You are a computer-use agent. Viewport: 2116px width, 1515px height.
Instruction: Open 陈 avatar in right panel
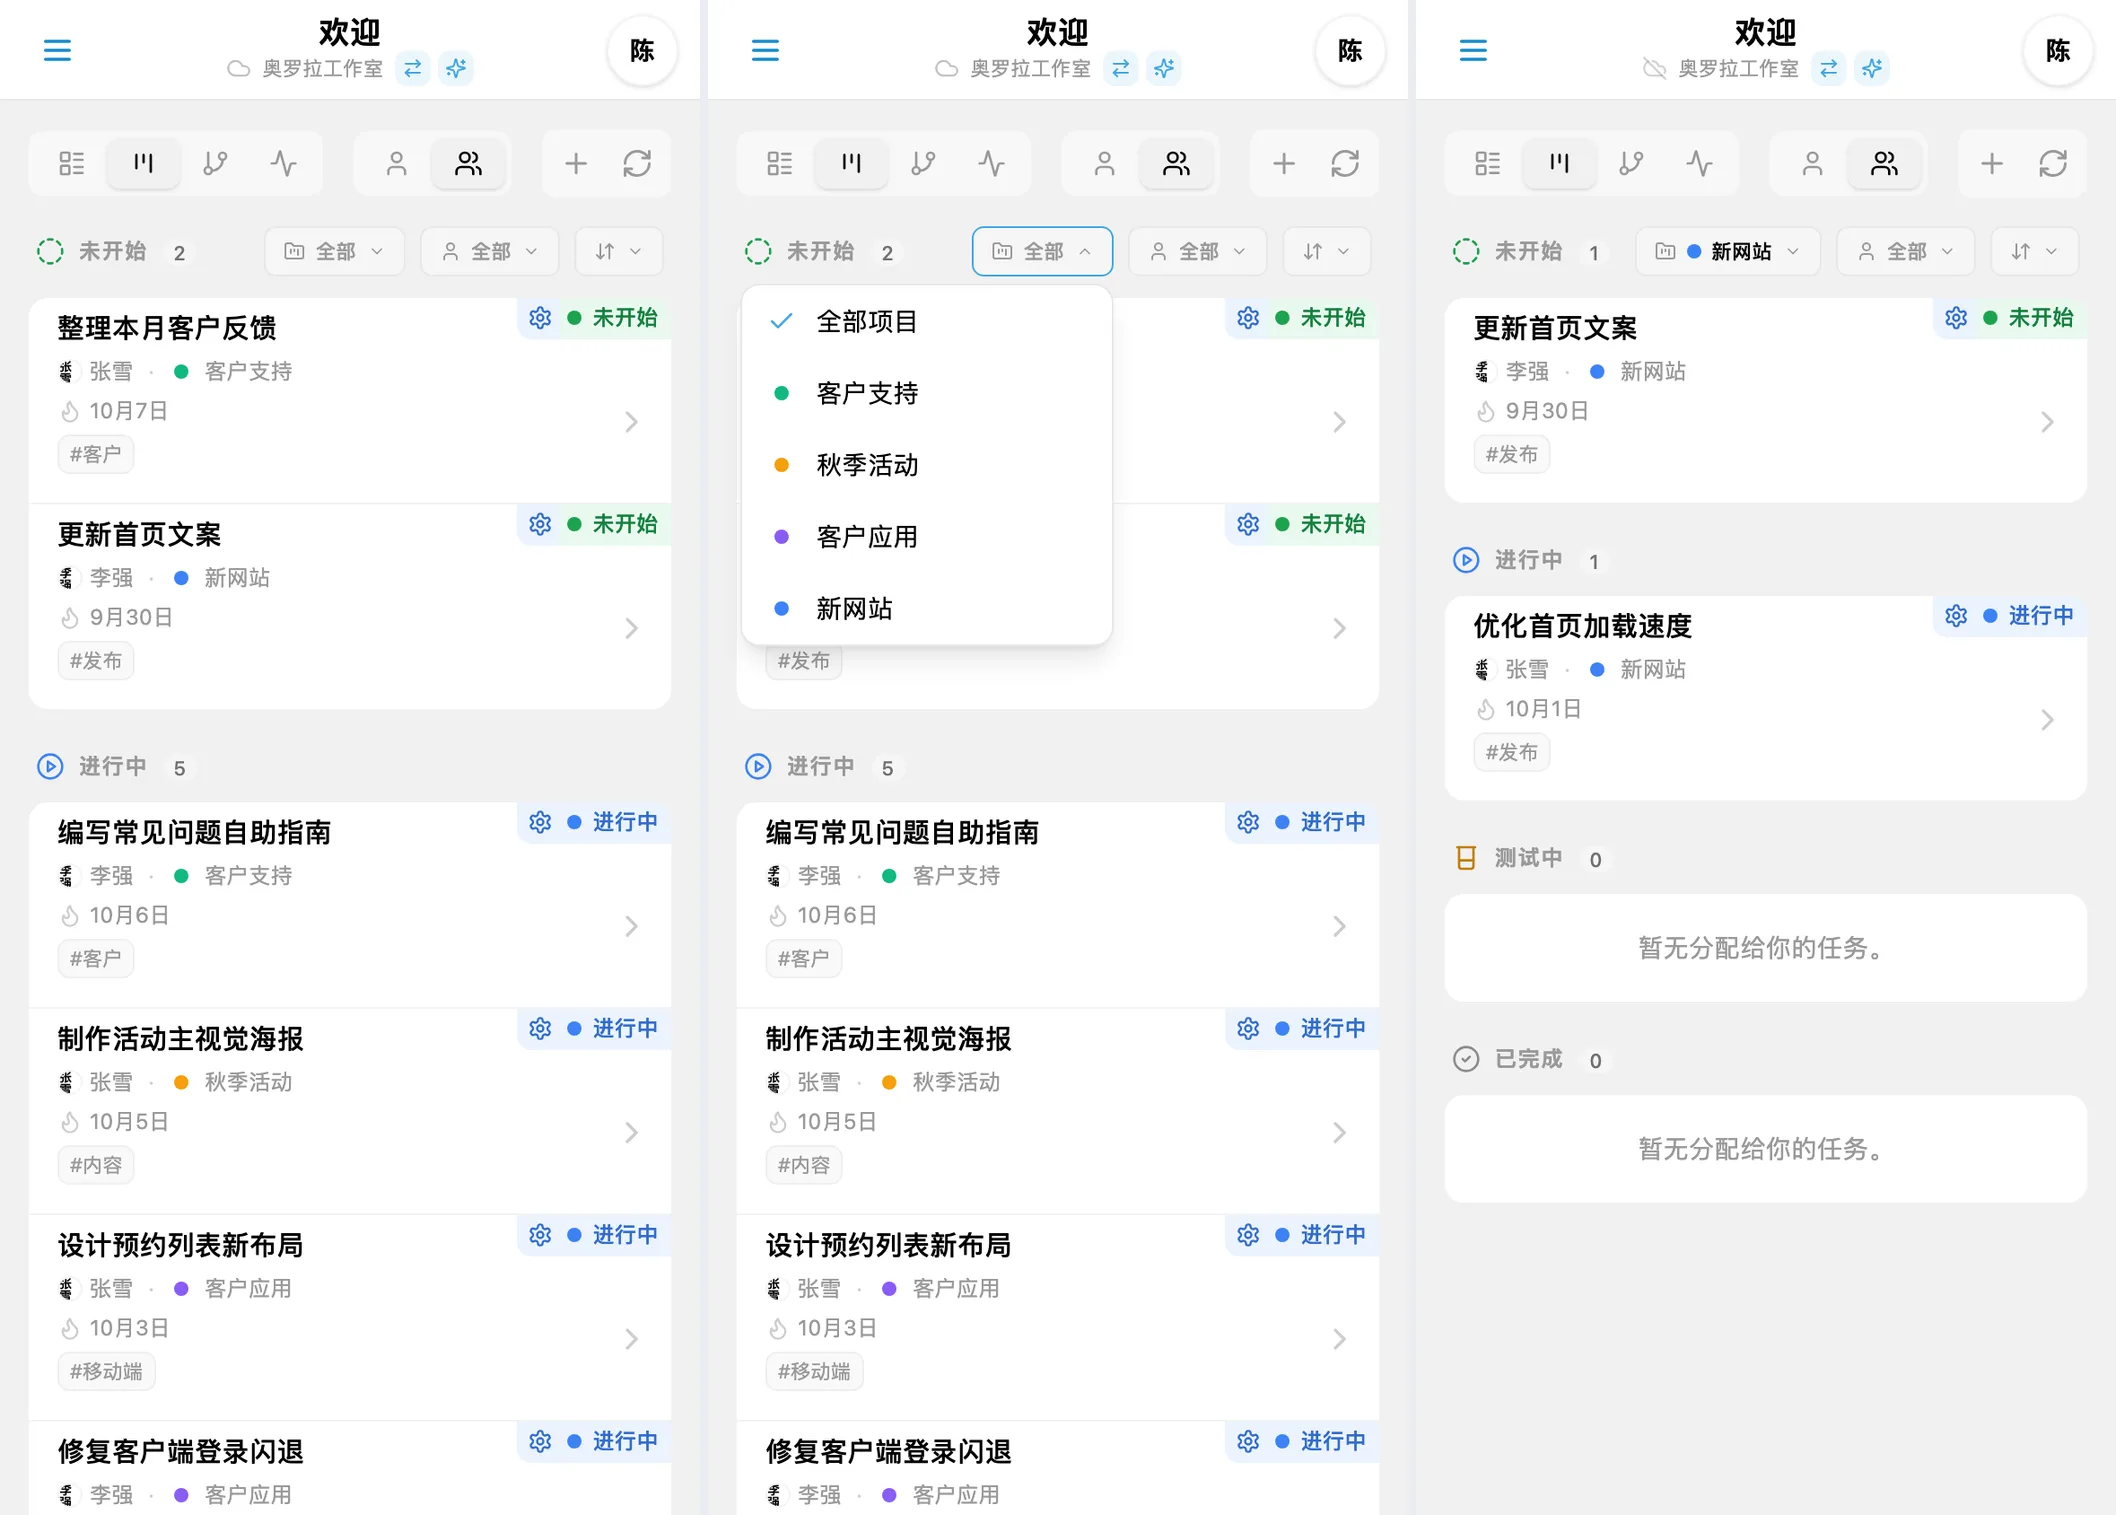(x=2058, y=50)
